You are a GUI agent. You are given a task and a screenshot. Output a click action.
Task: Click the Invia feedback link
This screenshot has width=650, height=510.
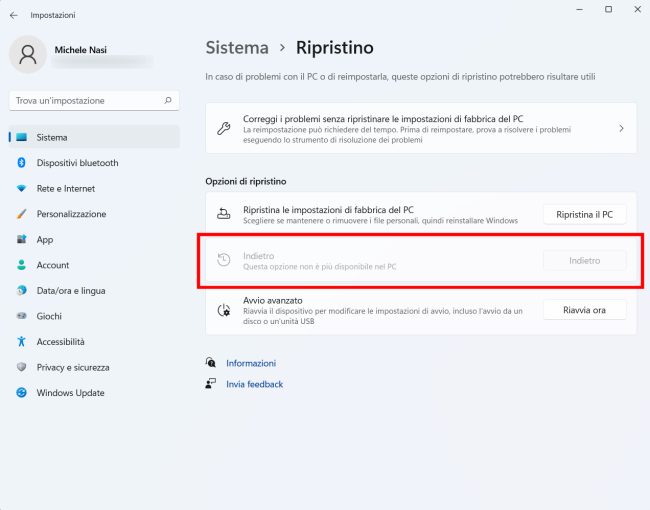pyautogui.click(x=255, y=384)
